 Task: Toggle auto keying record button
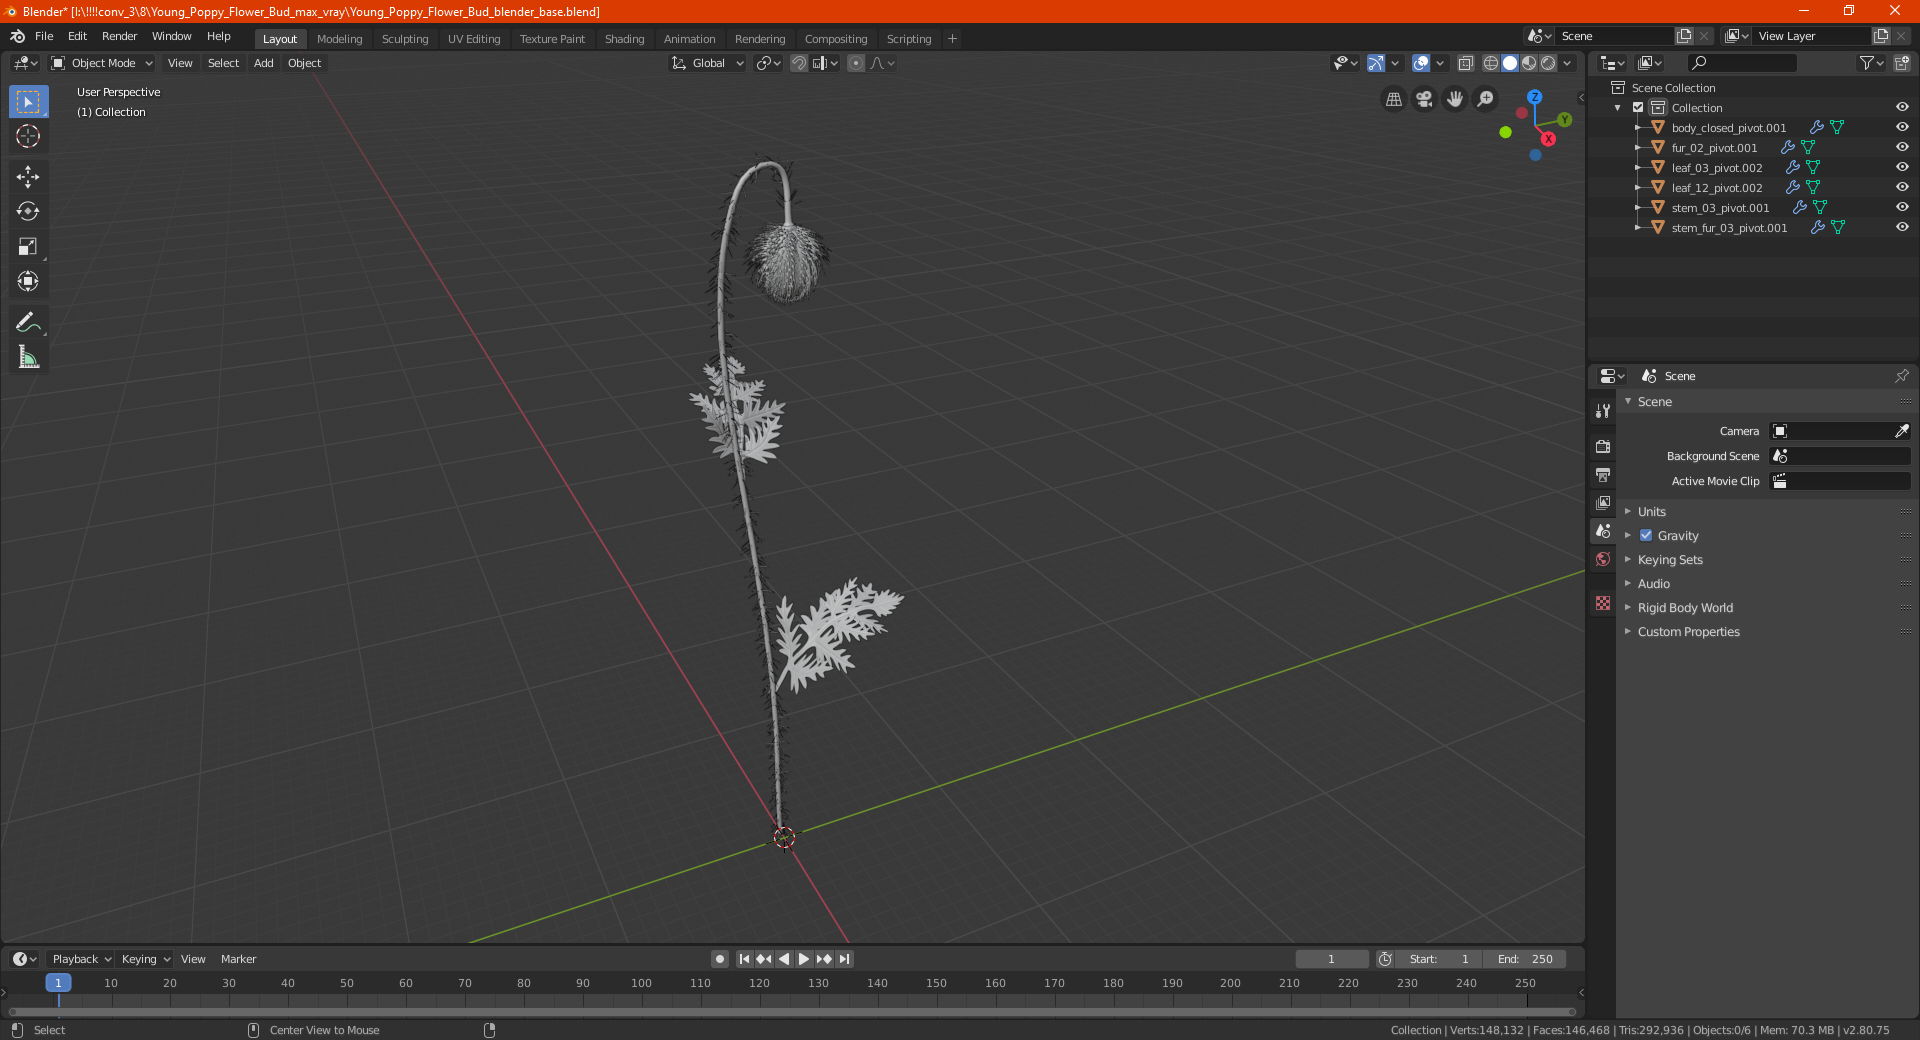click(720, 959)
